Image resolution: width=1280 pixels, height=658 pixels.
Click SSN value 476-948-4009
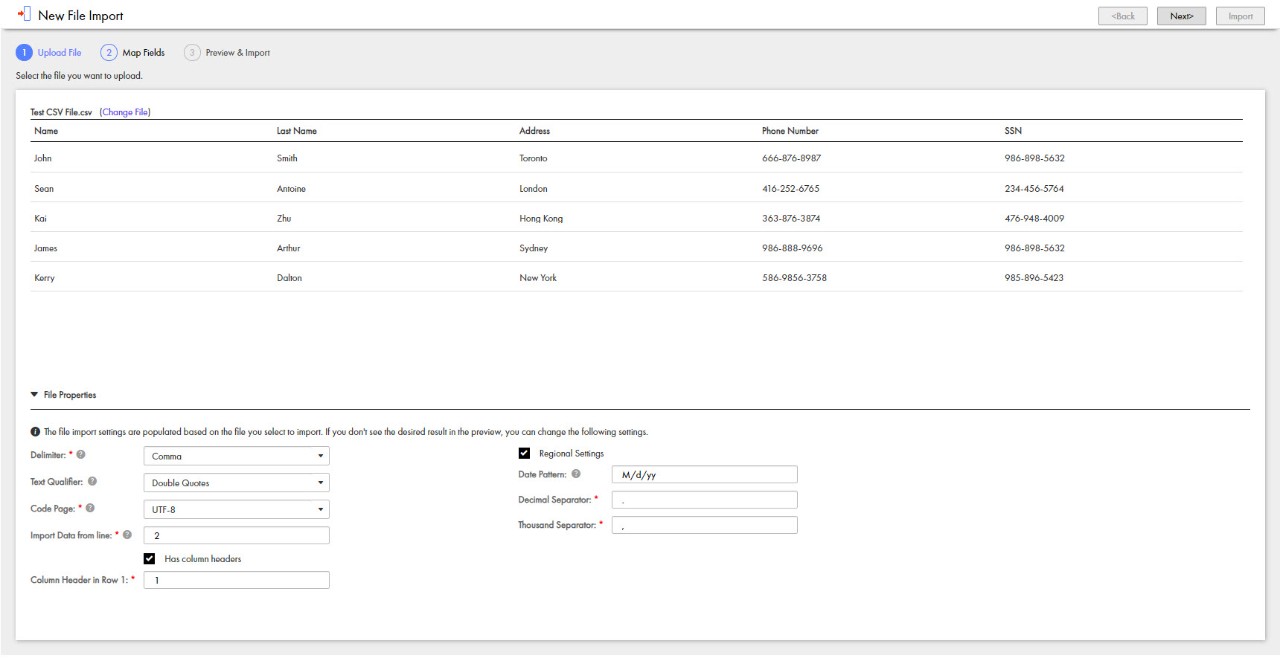click(x=1034, y=218)
